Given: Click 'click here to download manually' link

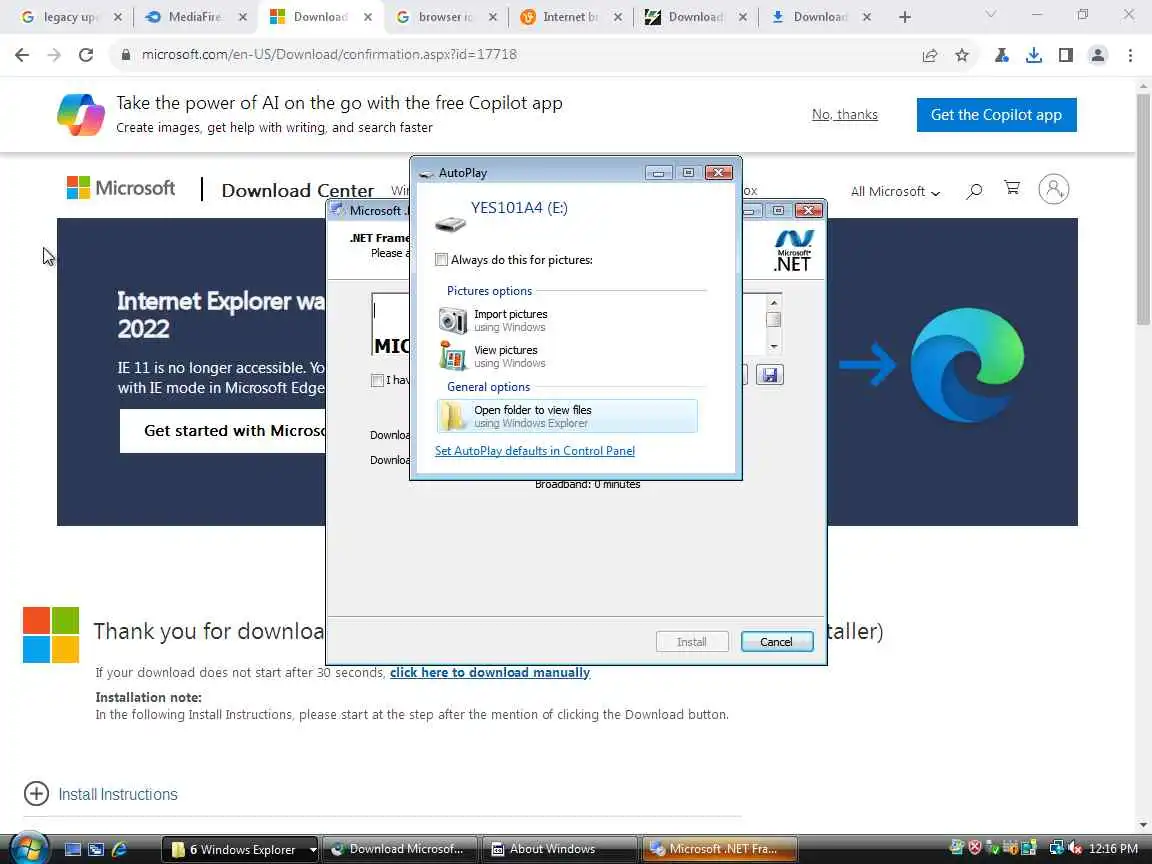Looking at the screenshot, I should 490,672.
